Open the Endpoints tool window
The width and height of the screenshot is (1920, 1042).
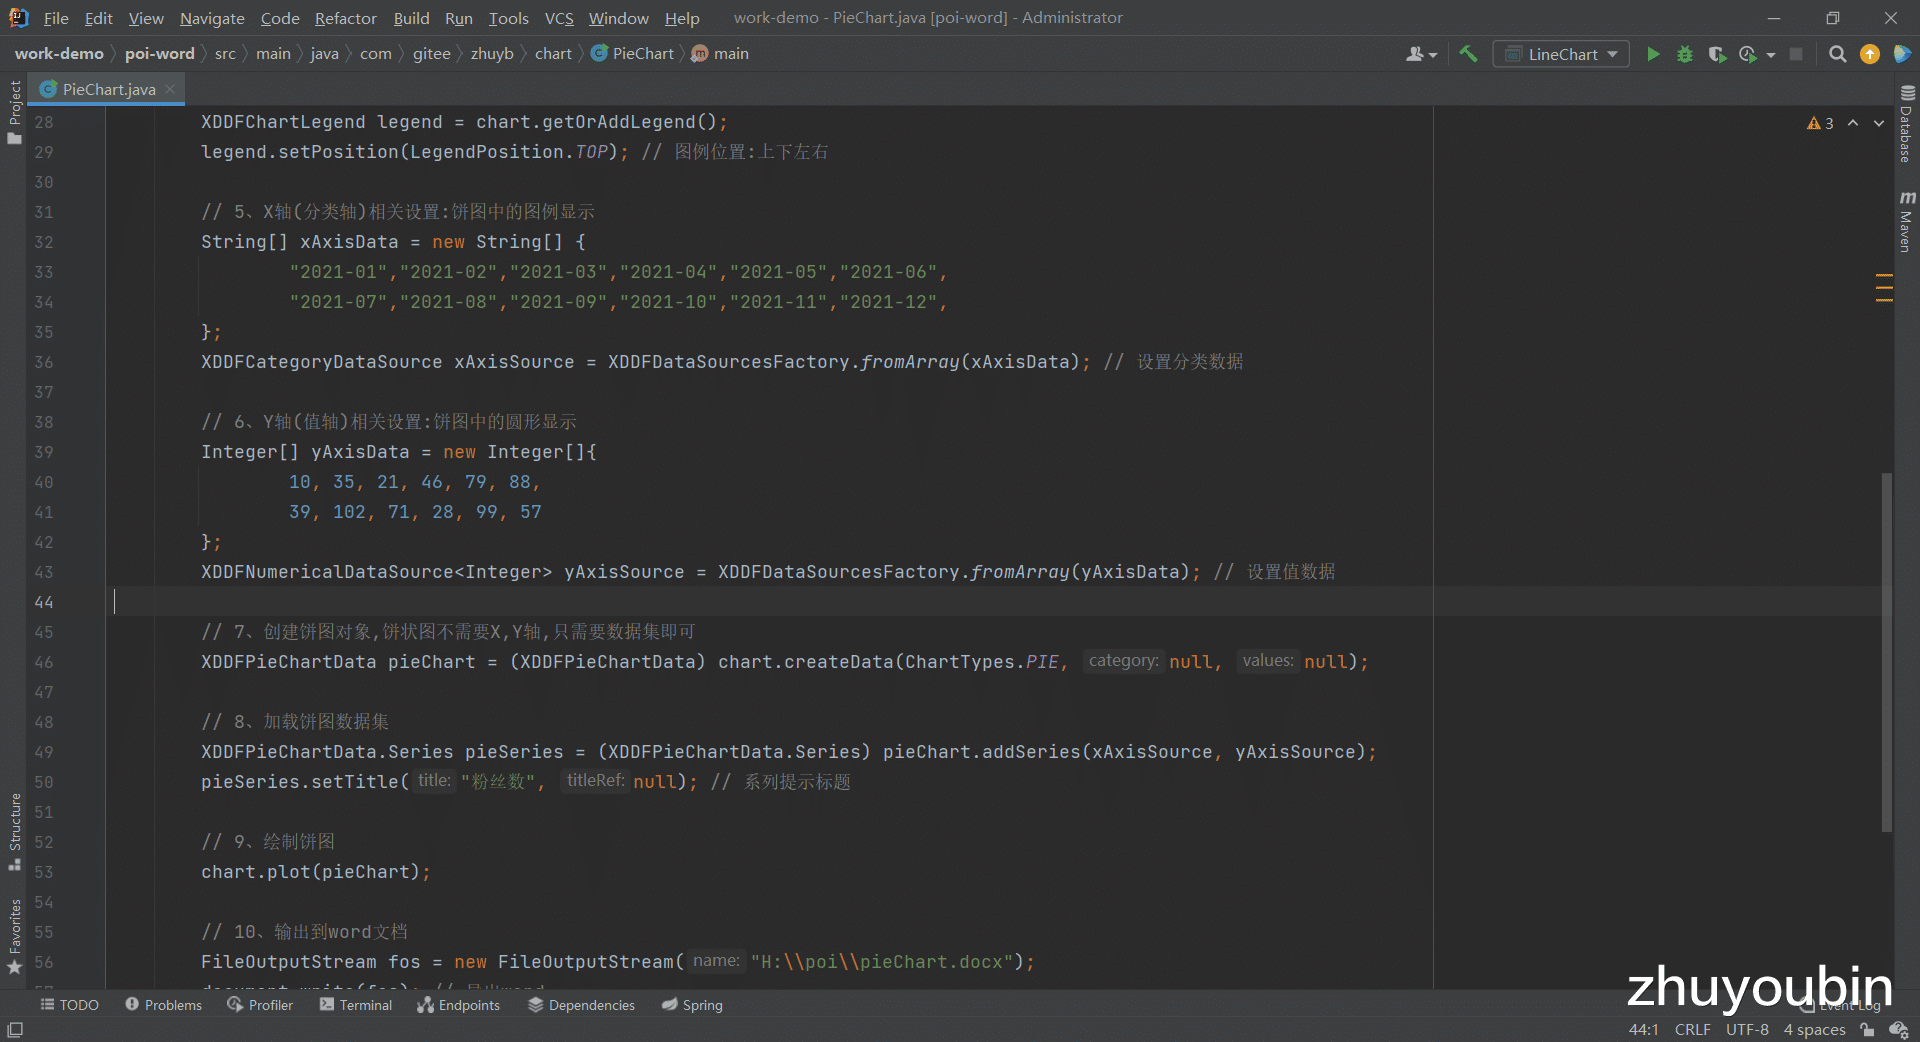click(x=459, y=1005)
